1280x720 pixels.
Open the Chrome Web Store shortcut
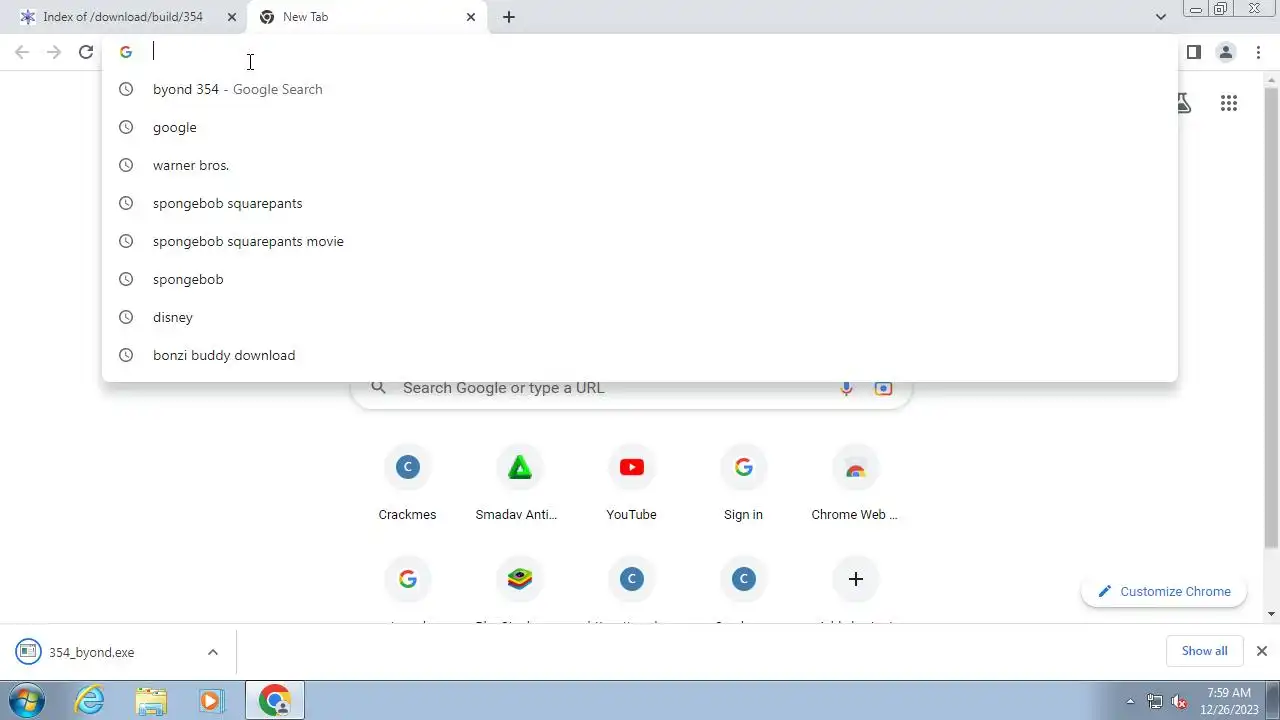[855, 484]
